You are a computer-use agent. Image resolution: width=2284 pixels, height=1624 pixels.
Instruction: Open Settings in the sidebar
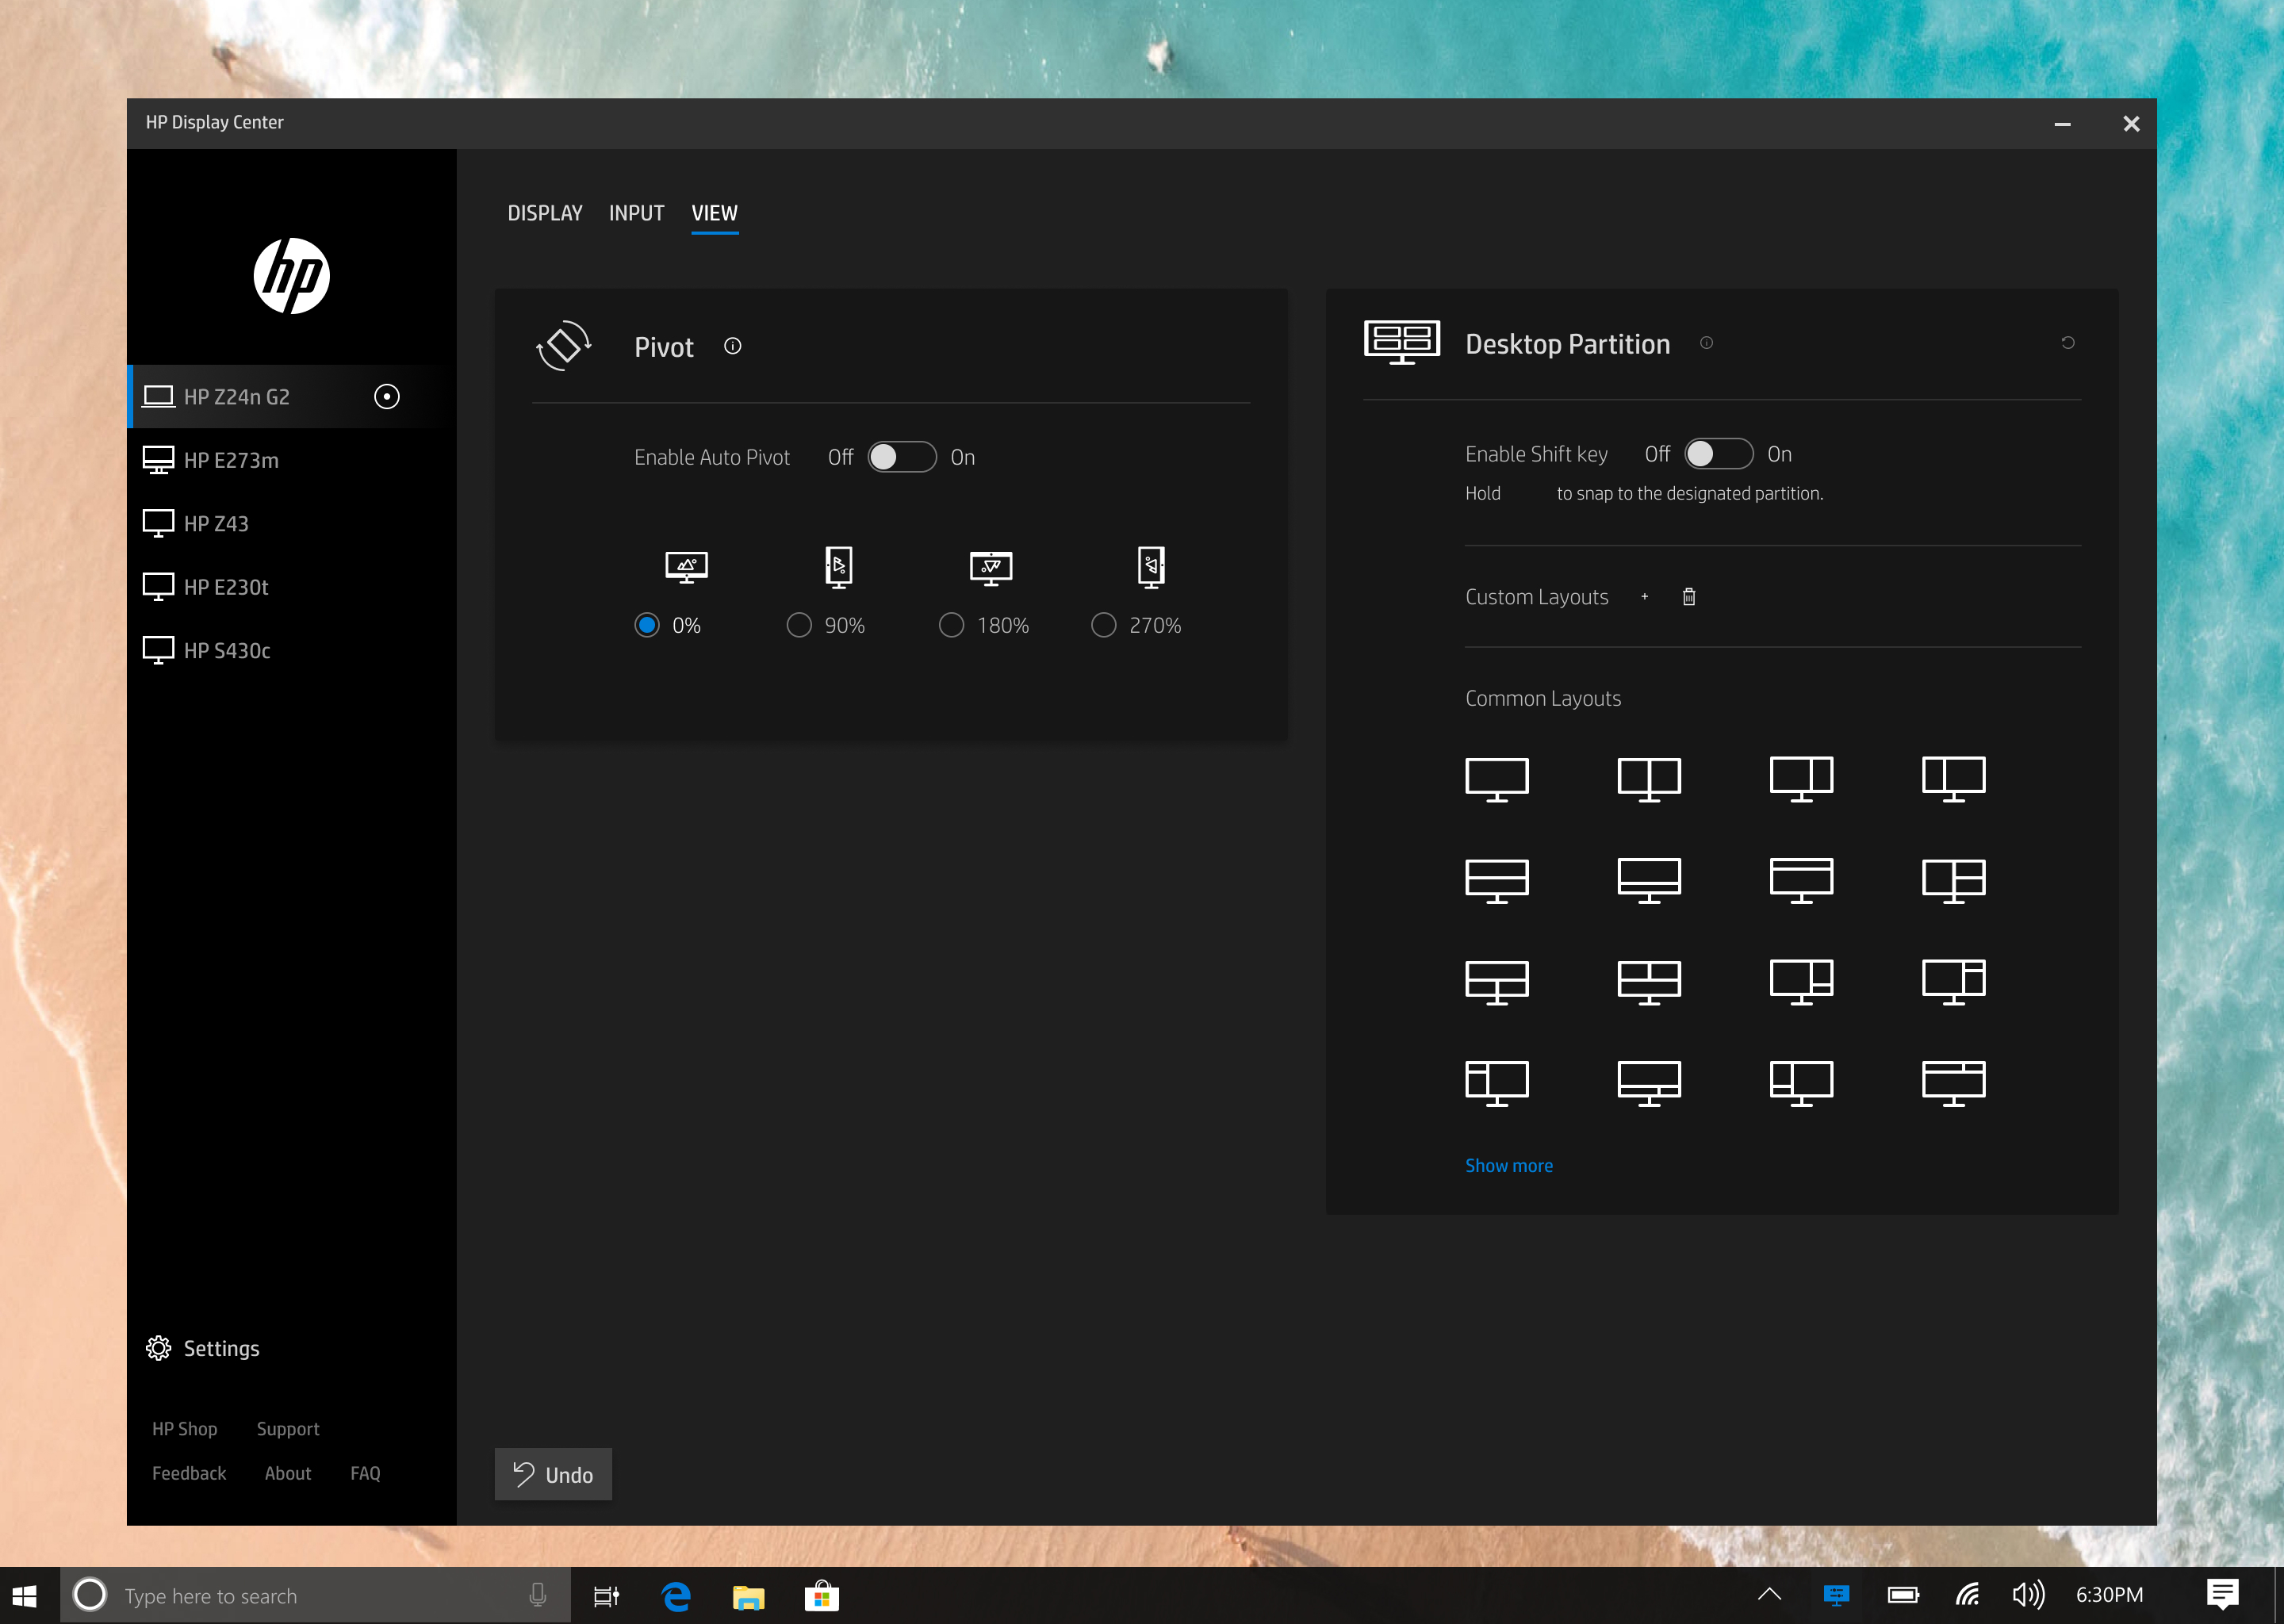pyautogui.click(x=202, y=1348)
